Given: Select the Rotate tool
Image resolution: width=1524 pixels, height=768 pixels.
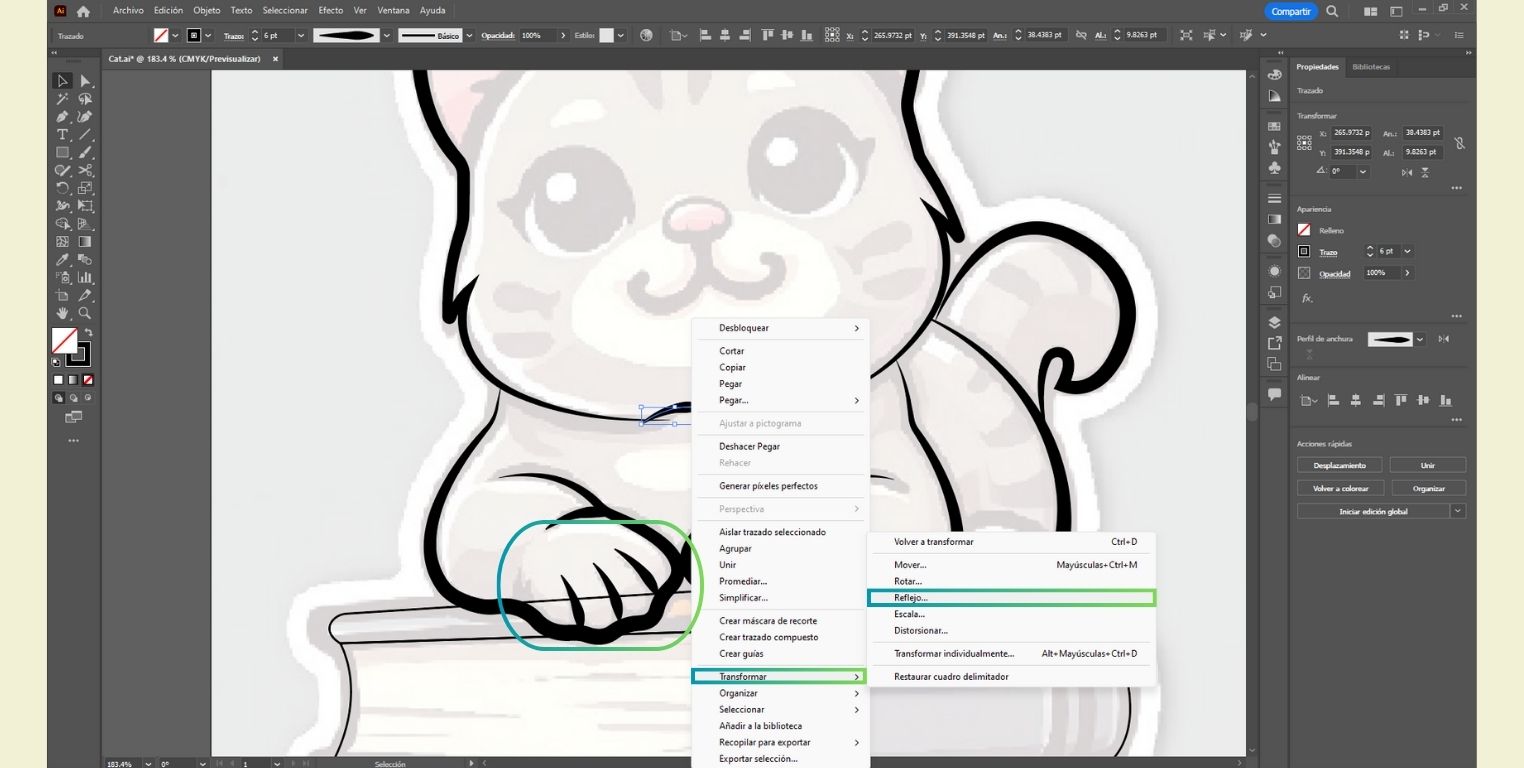Looking at the screenshot, I should pyautogui.click(x=63, y=188).
